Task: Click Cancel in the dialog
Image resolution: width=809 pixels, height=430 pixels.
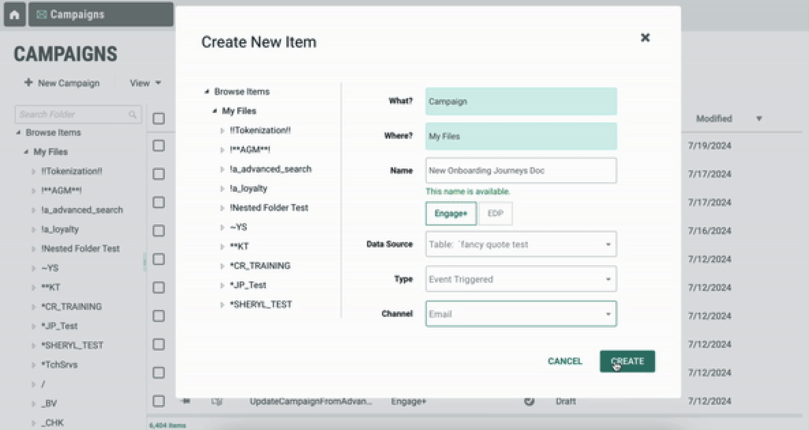Action: click(565, 361)
